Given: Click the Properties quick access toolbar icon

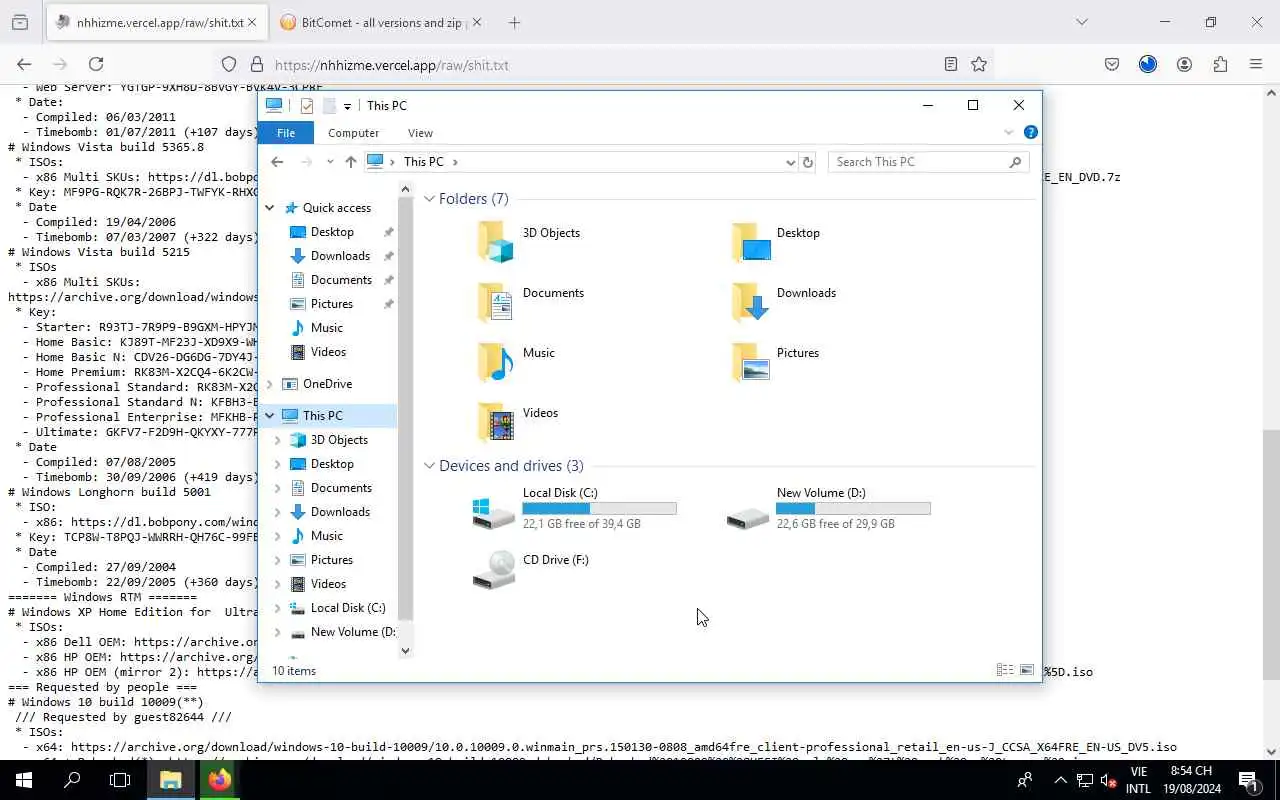Looking at the screenshot, I should 307,106.
